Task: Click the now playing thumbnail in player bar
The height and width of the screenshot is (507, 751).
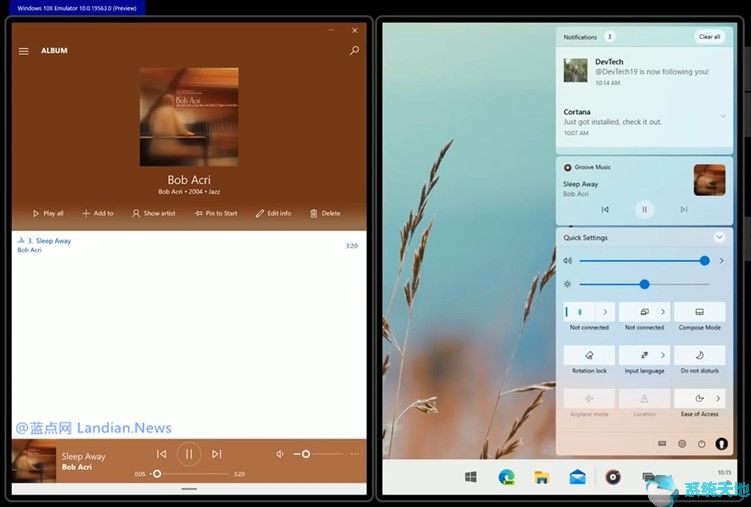Action: tap(34, 461)
